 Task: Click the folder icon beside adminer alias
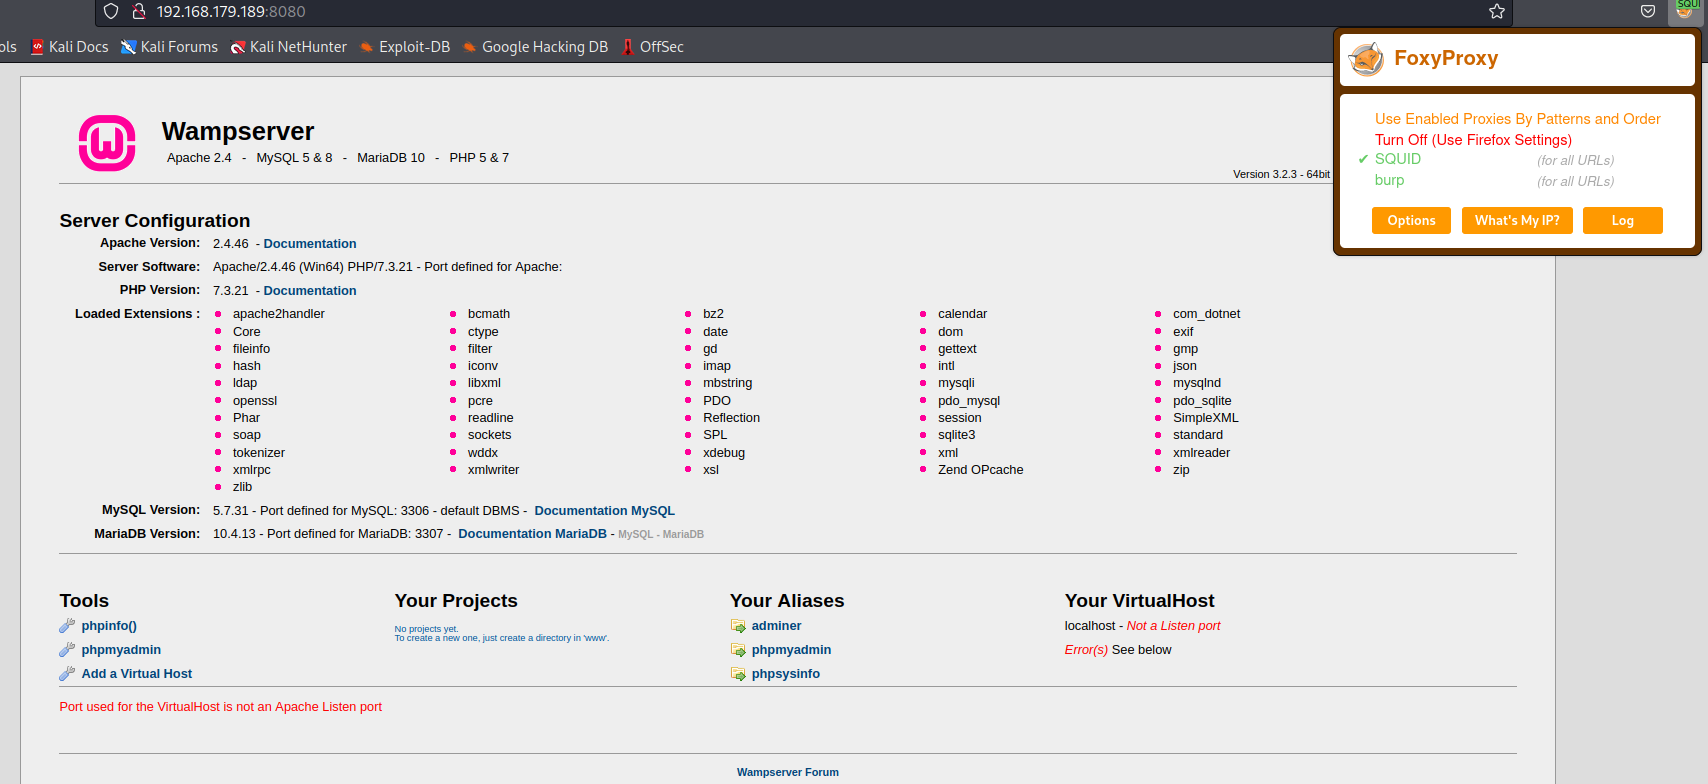tap(738, 626)
